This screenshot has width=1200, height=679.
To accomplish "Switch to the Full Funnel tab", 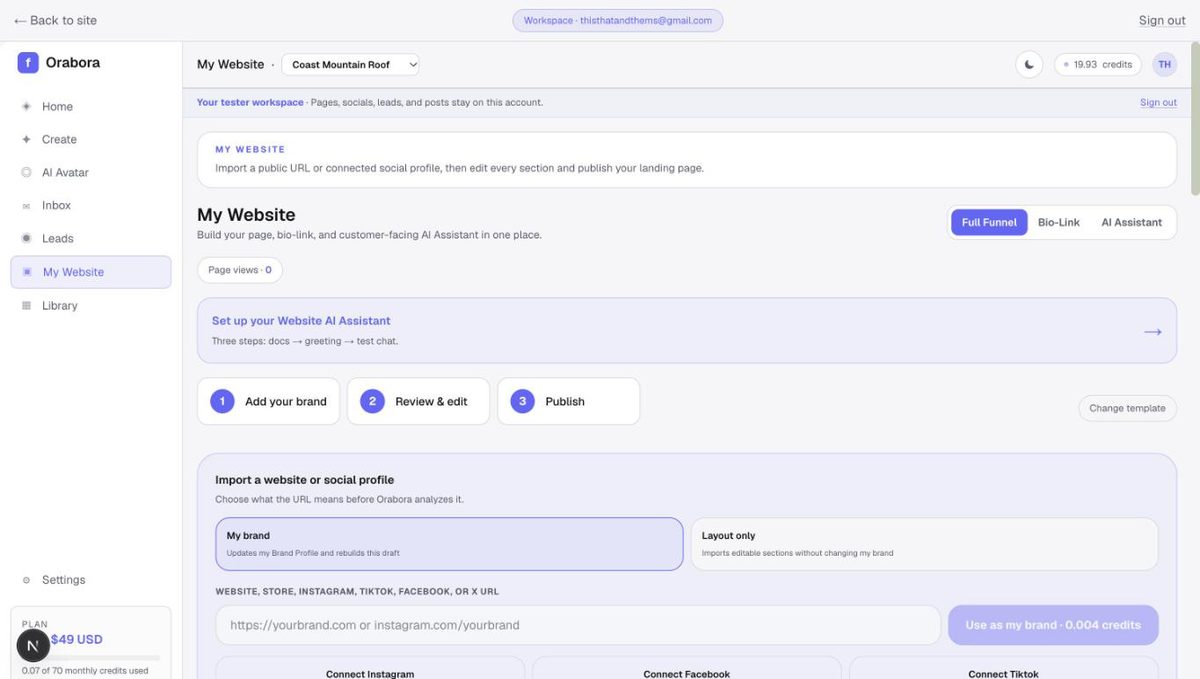I will coord(989,222).
